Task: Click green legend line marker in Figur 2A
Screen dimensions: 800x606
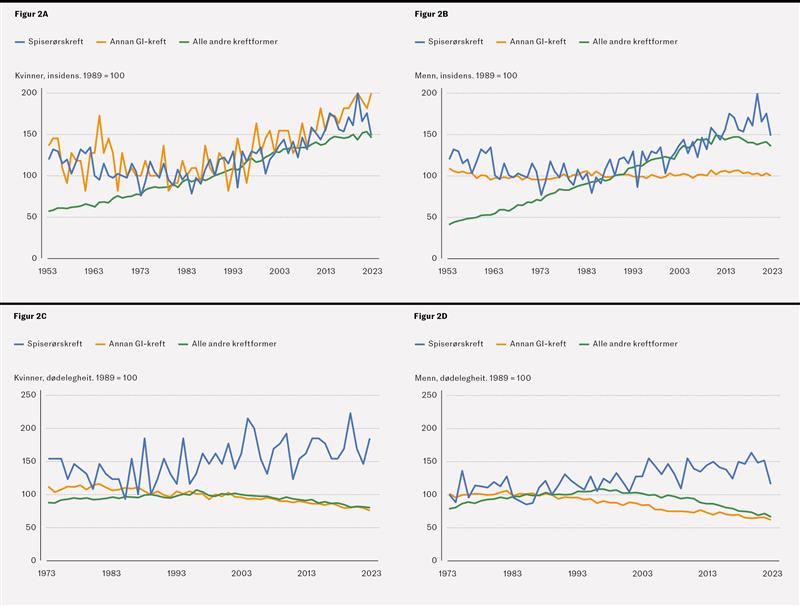Action: point(183,42)
